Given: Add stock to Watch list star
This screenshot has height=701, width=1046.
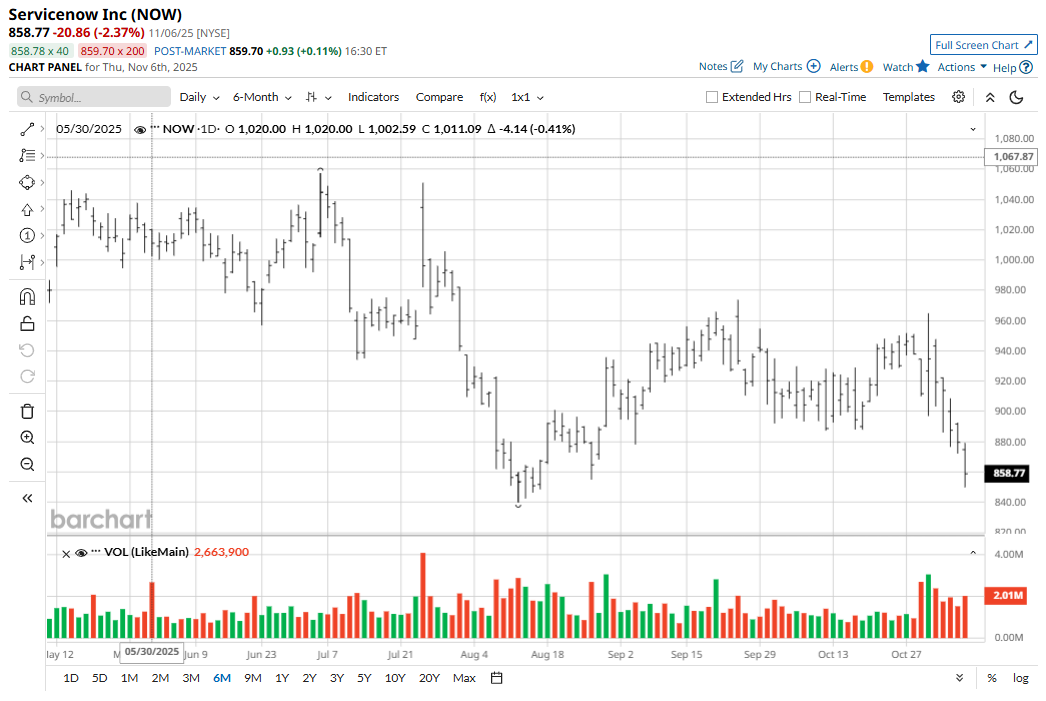Looking at the screenshot, I should (x=923, y=66).
